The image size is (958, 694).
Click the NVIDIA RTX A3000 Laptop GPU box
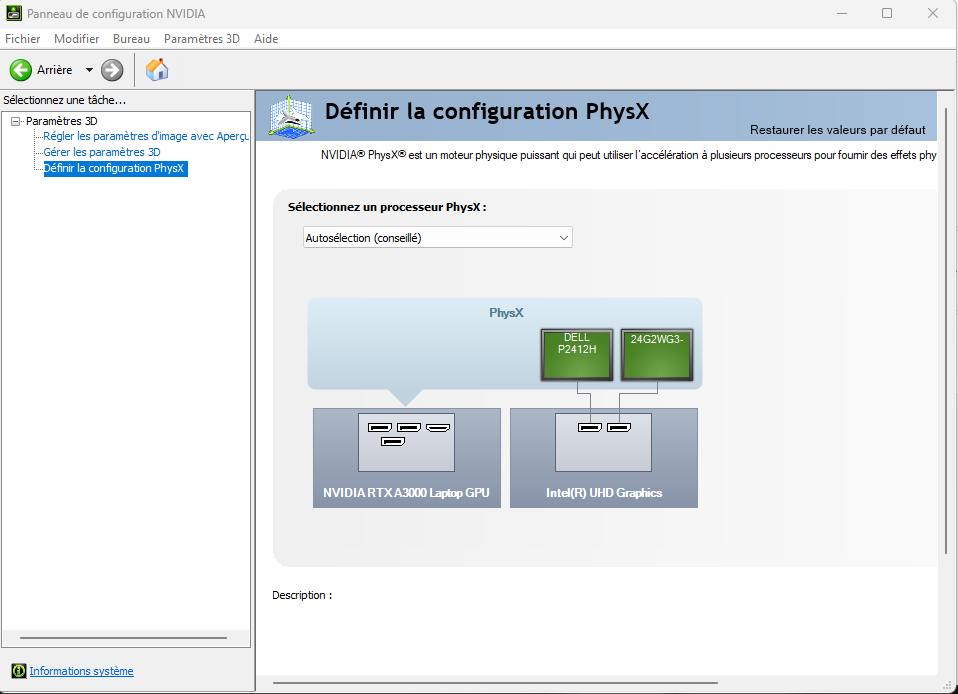[407, 458]
